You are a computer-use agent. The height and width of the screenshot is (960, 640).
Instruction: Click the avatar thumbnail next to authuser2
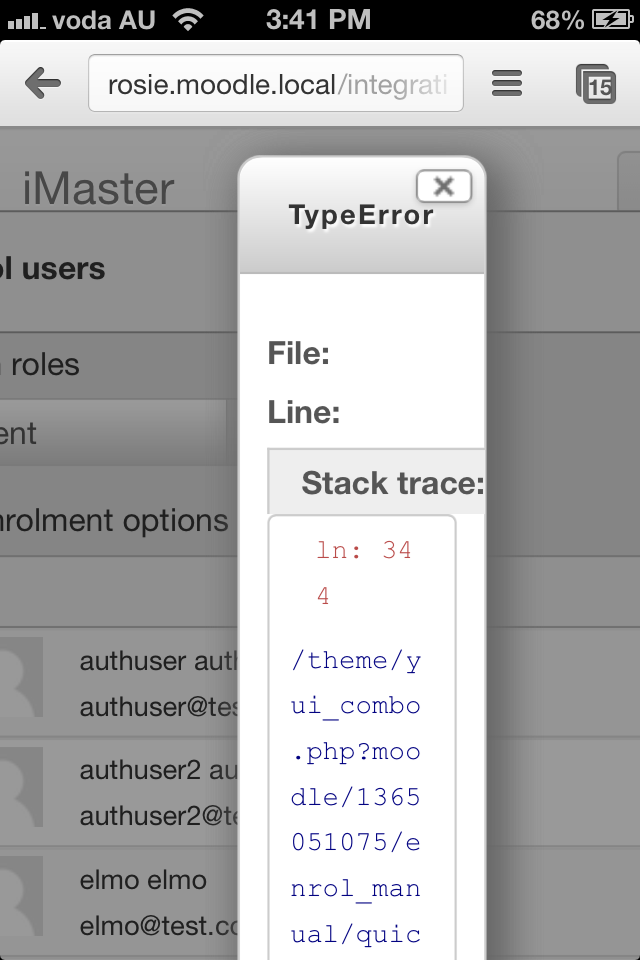pos(21,787)
